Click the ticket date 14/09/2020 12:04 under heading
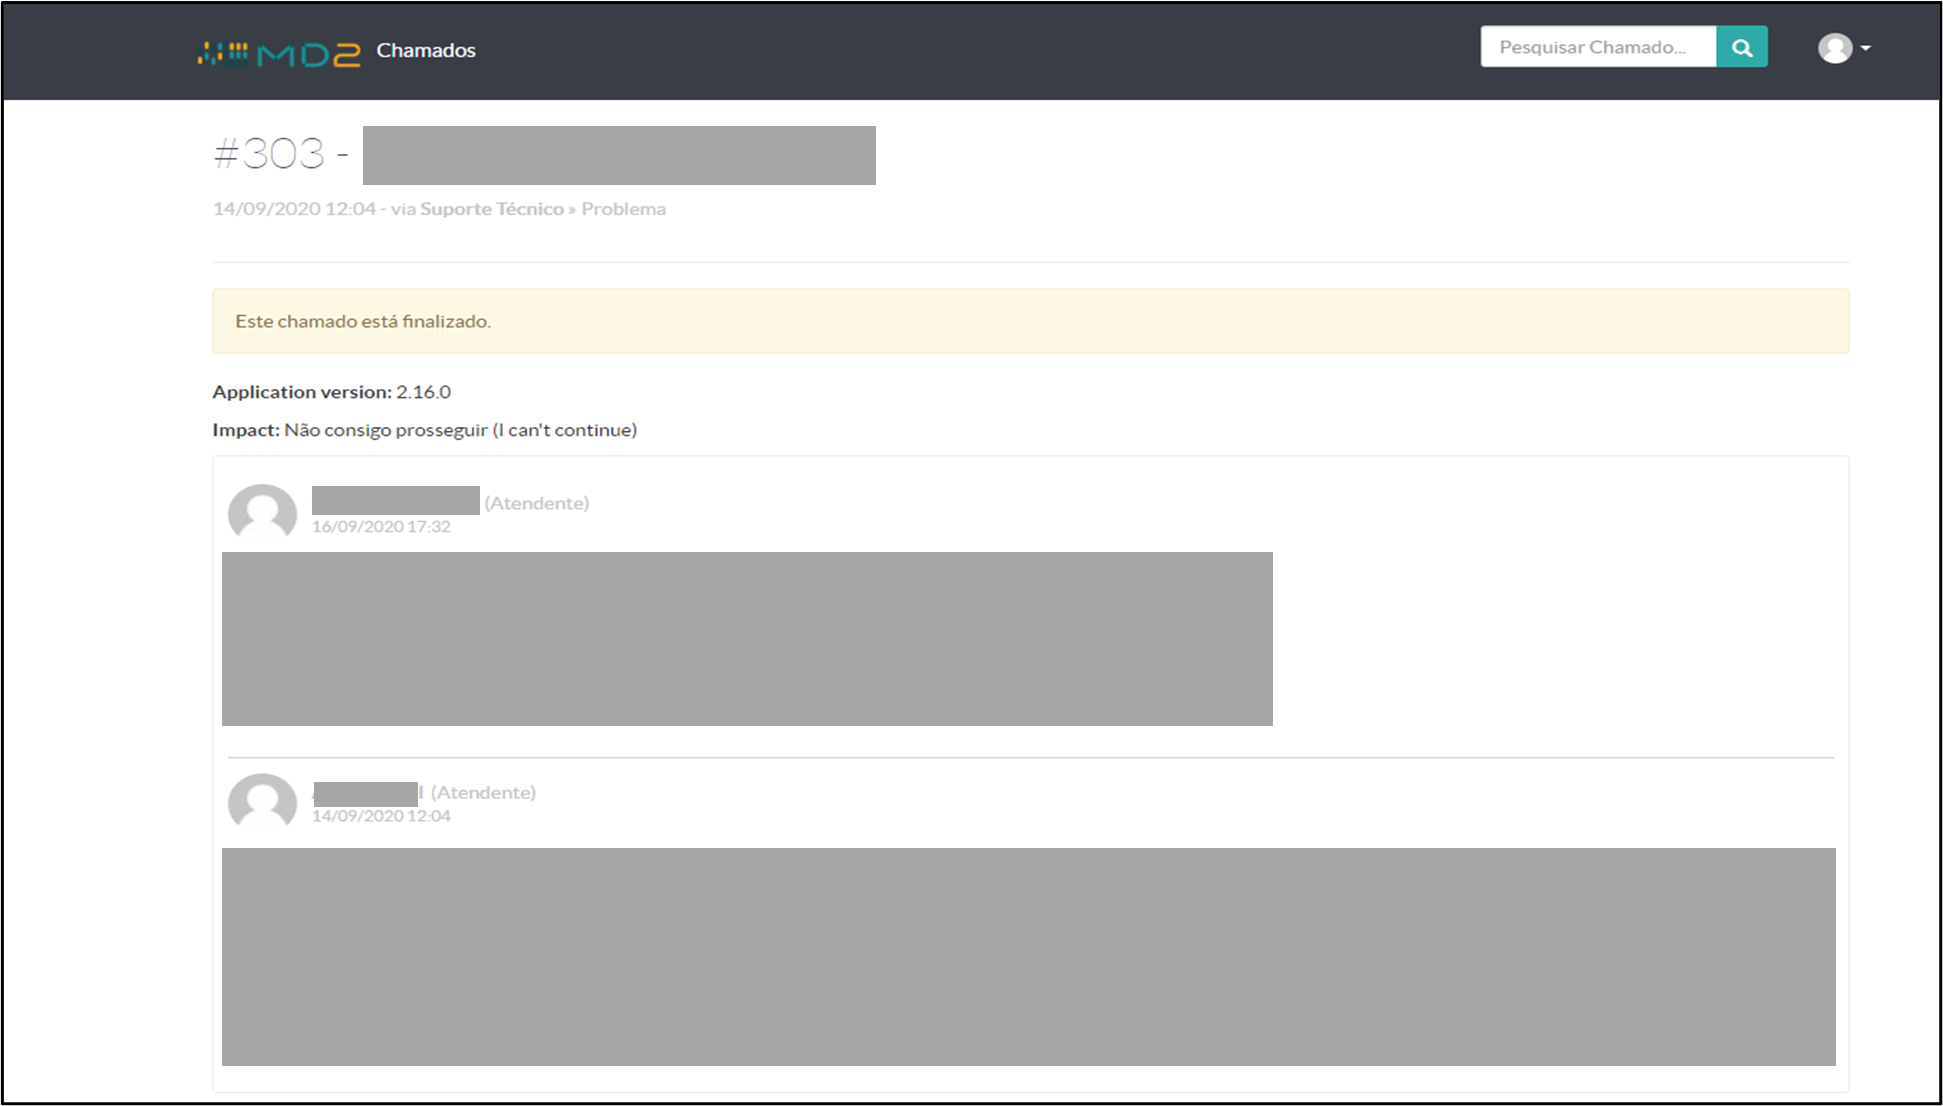The width and height of the screenshot is (1943, 1106). [294, 209]
